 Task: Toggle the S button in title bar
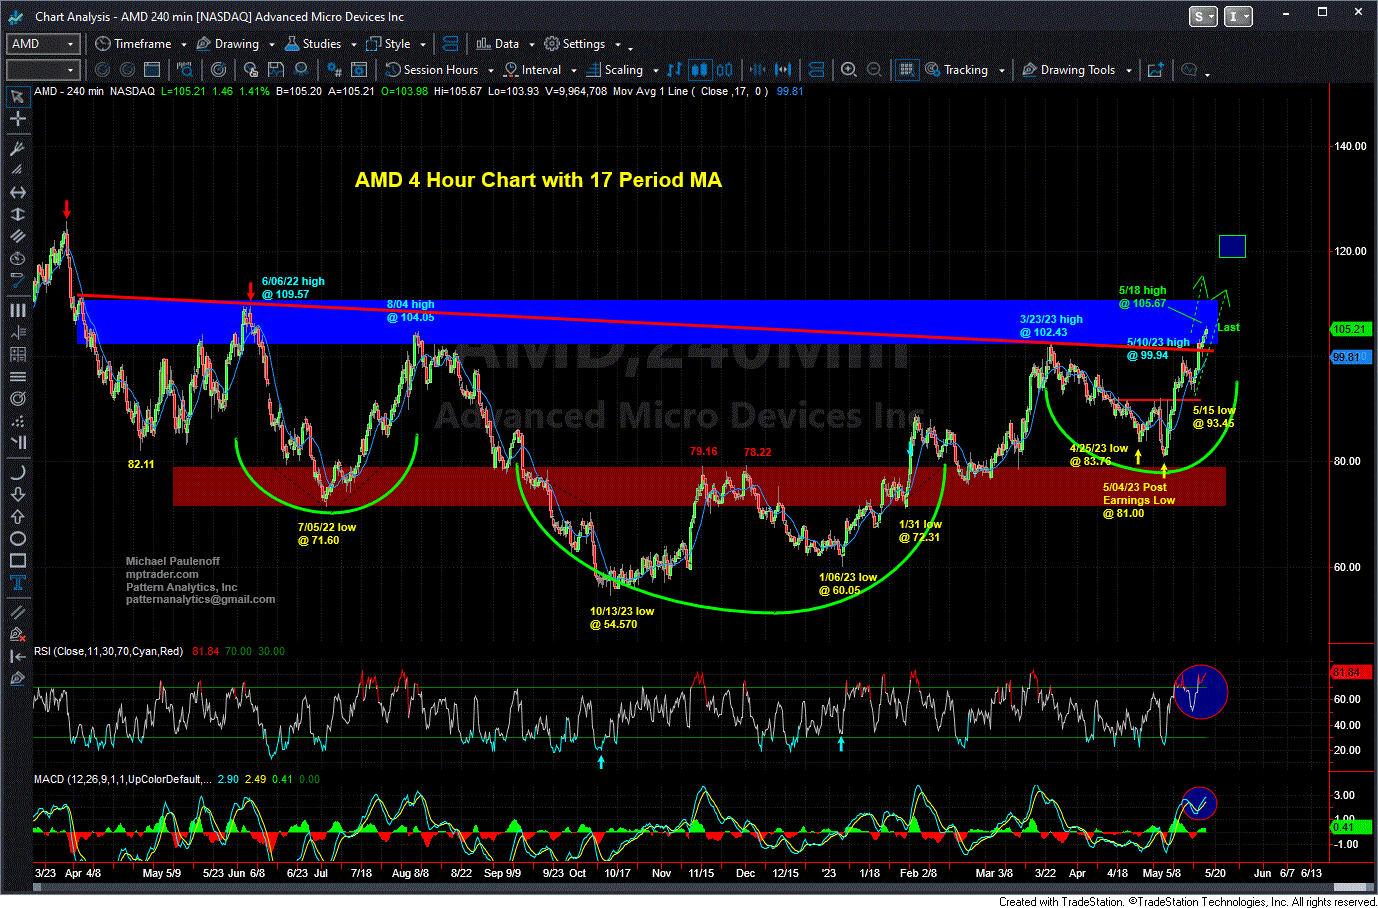1203,16
